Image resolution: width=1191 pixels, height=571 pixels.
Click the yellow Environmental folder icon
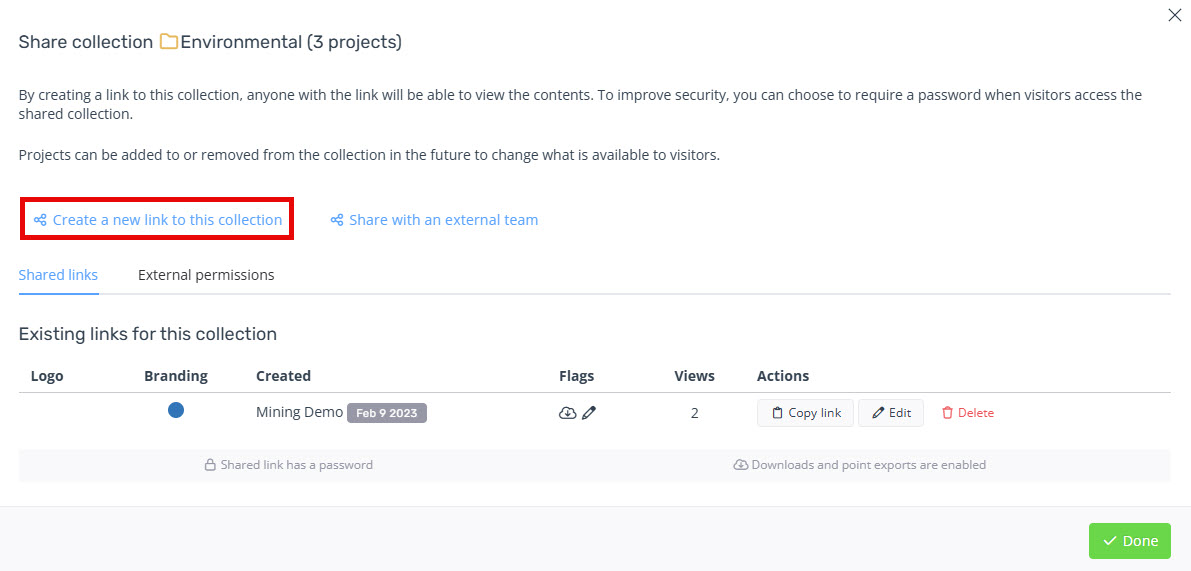tap(169, 42)
